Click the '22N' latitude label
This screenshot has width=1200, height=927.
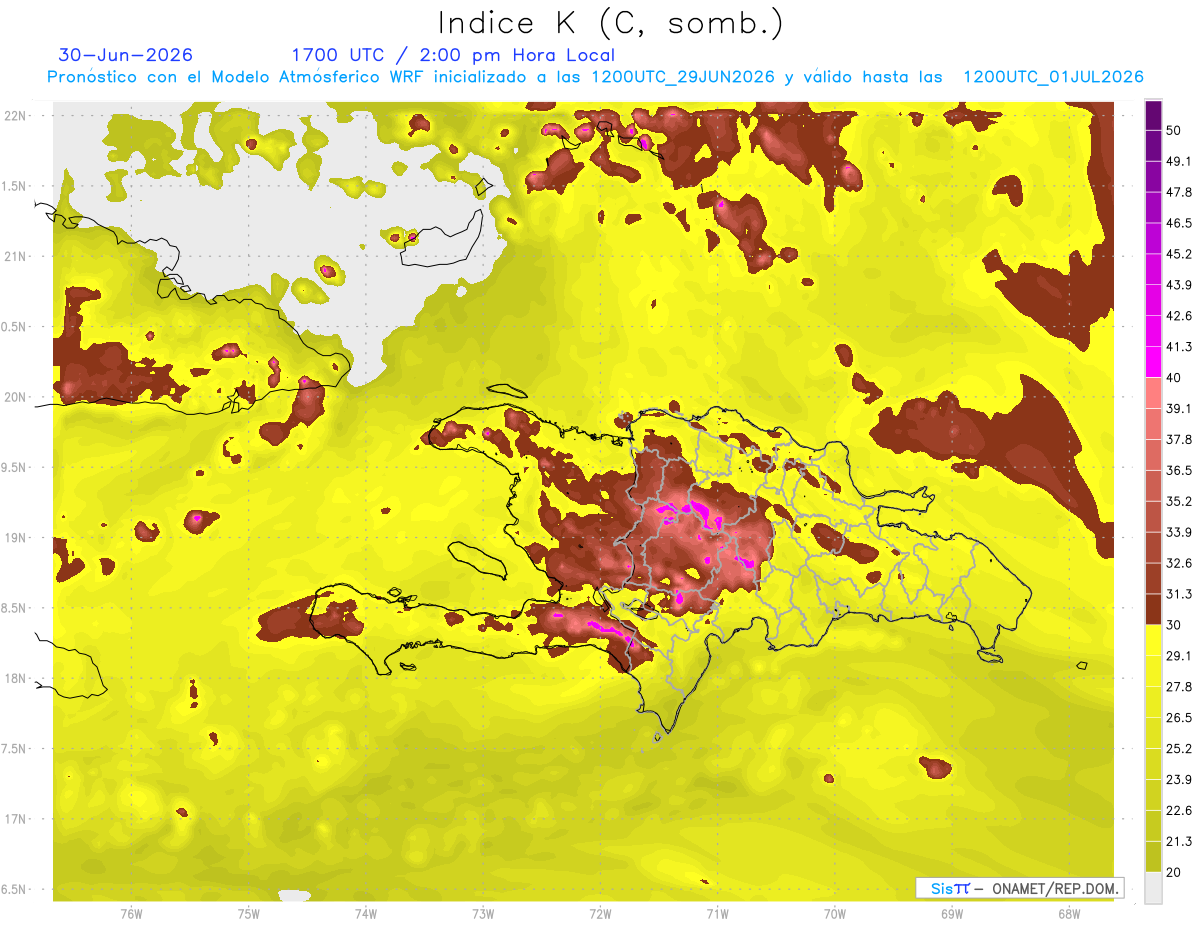[17, 116]
